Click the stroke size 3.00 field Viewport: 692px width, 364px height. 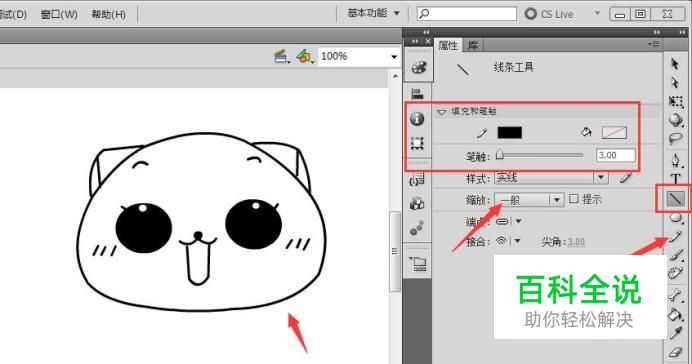(616, 155)
